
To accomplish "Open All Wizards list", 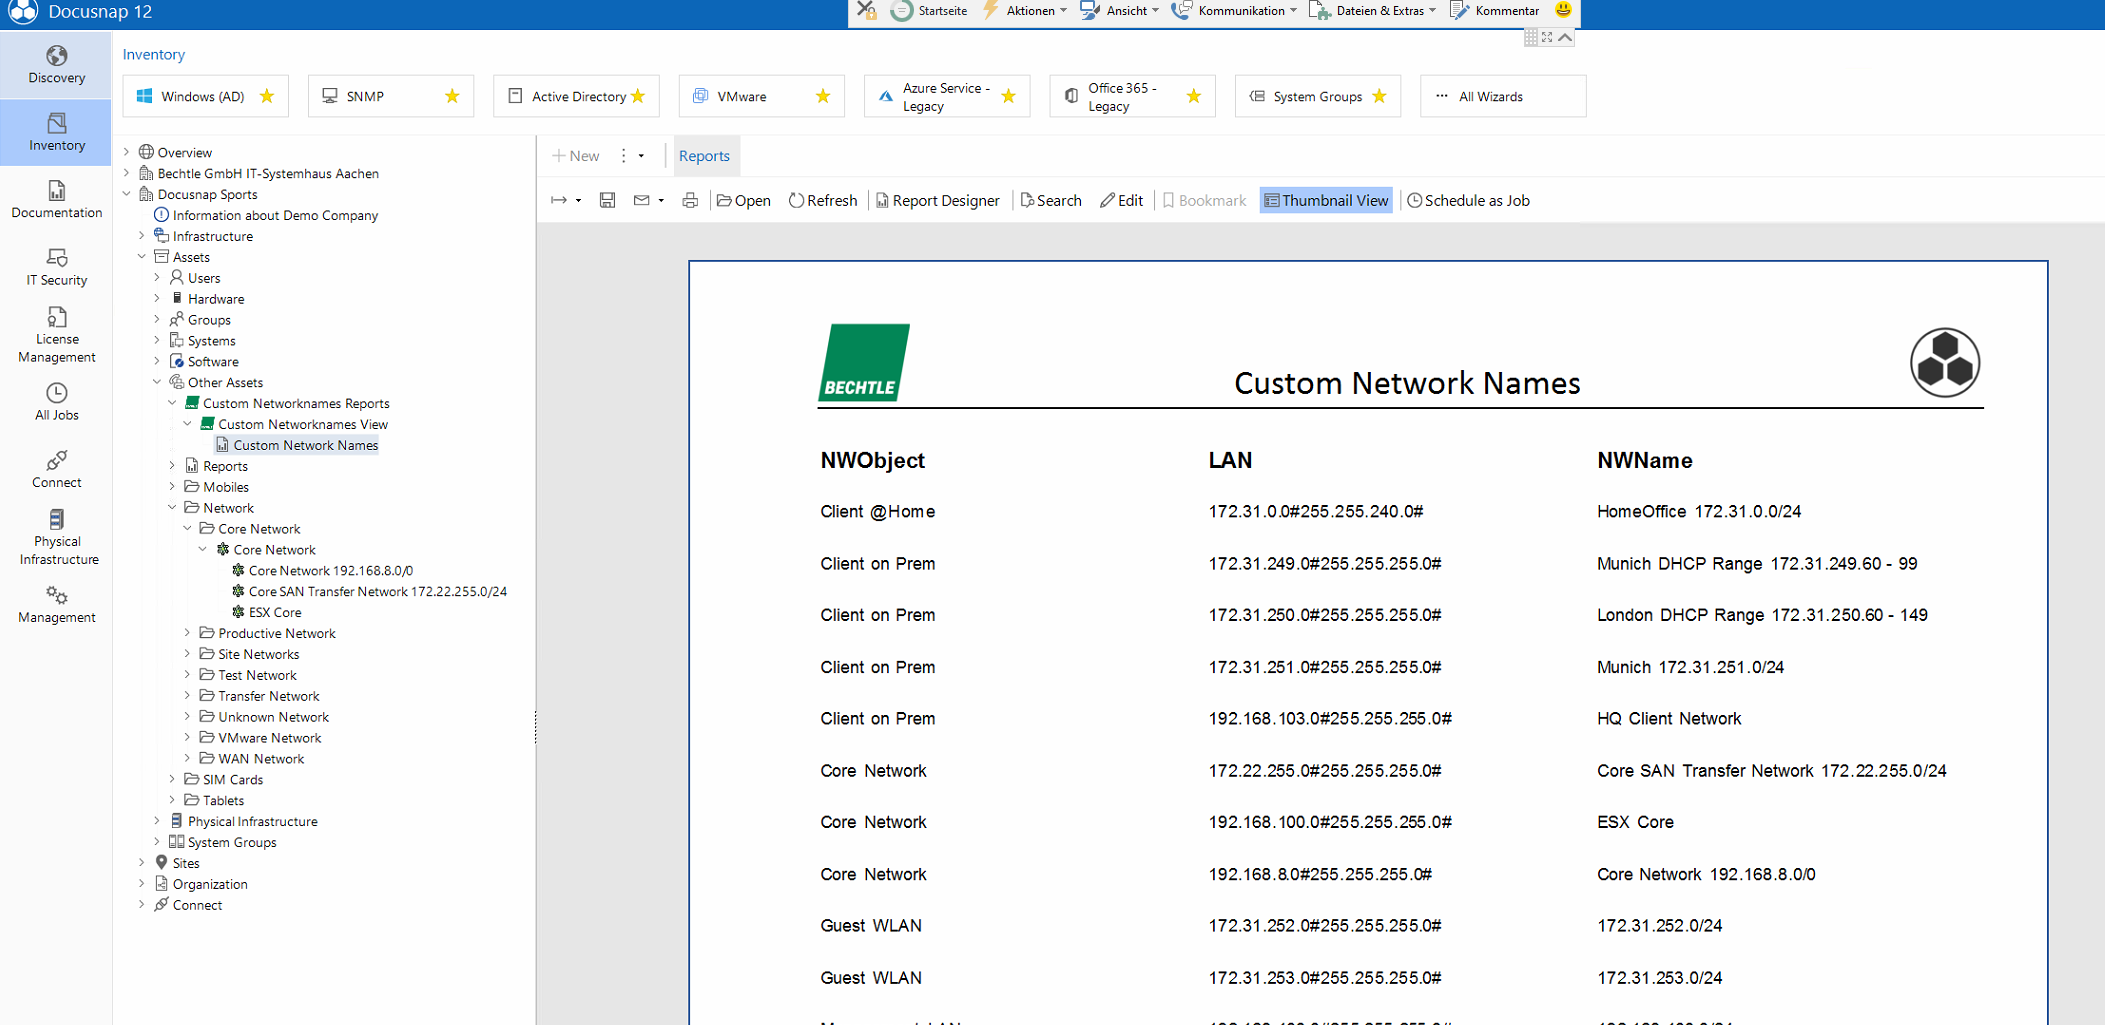I will click(1503, 96).
